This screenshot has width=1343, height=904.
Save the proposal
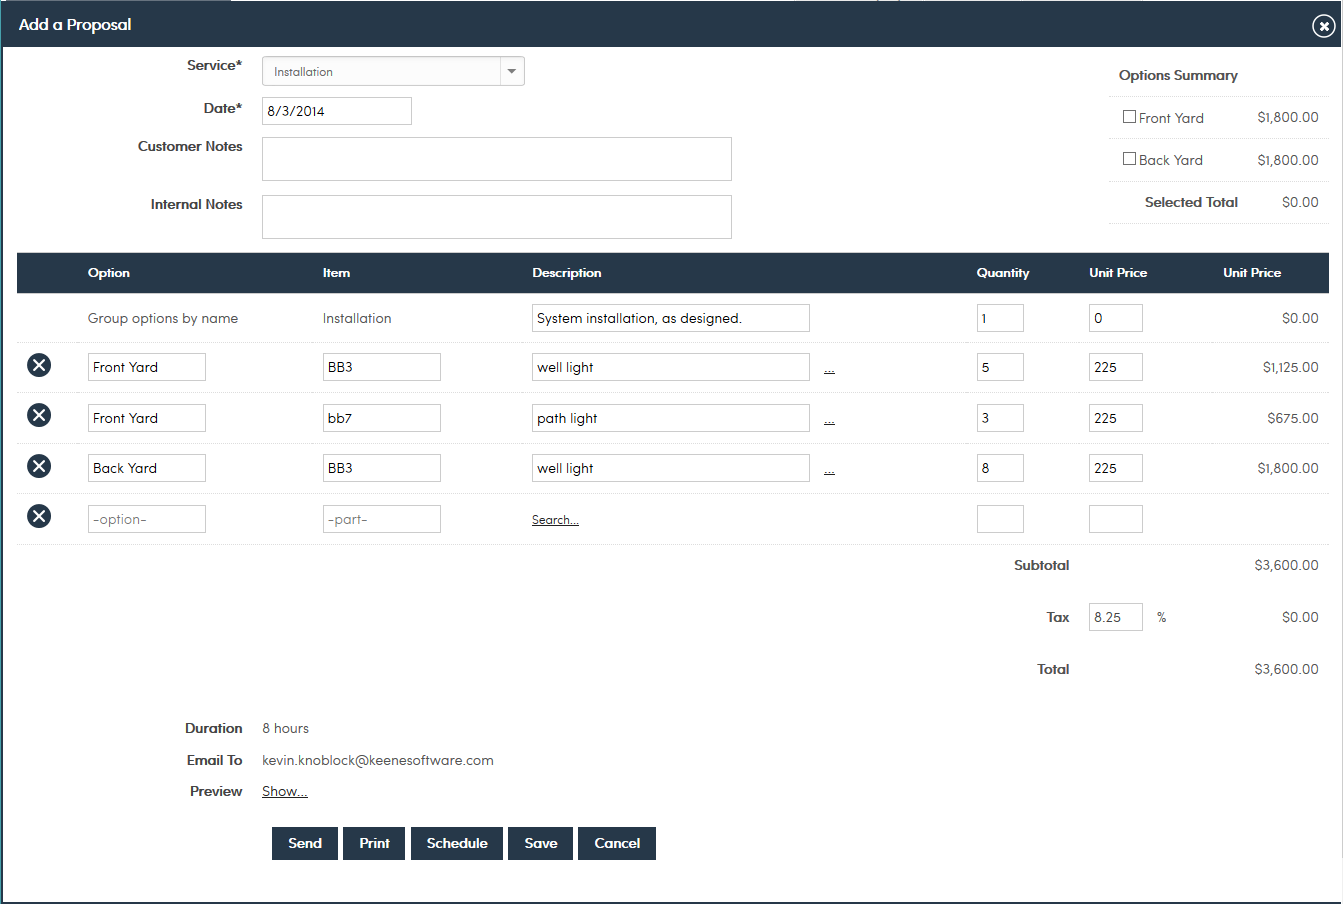540,843
